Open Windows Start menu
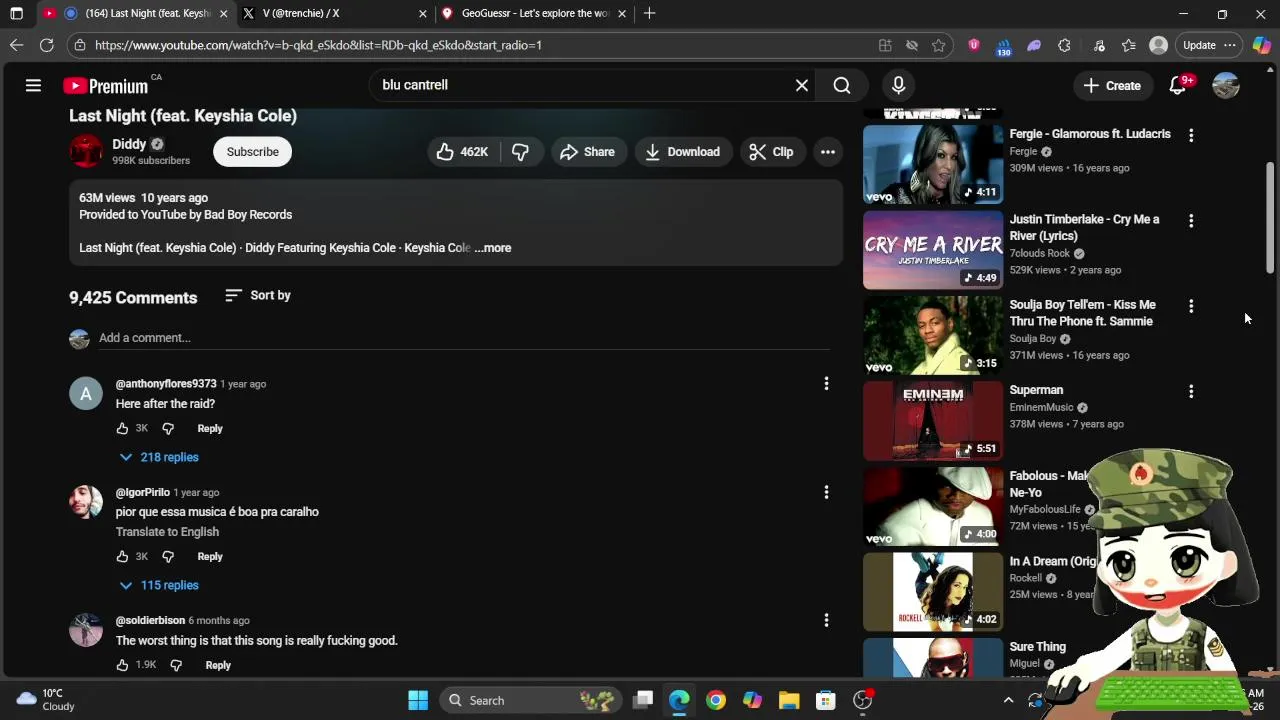1280x720 pixels. click(x=418, y=700)
